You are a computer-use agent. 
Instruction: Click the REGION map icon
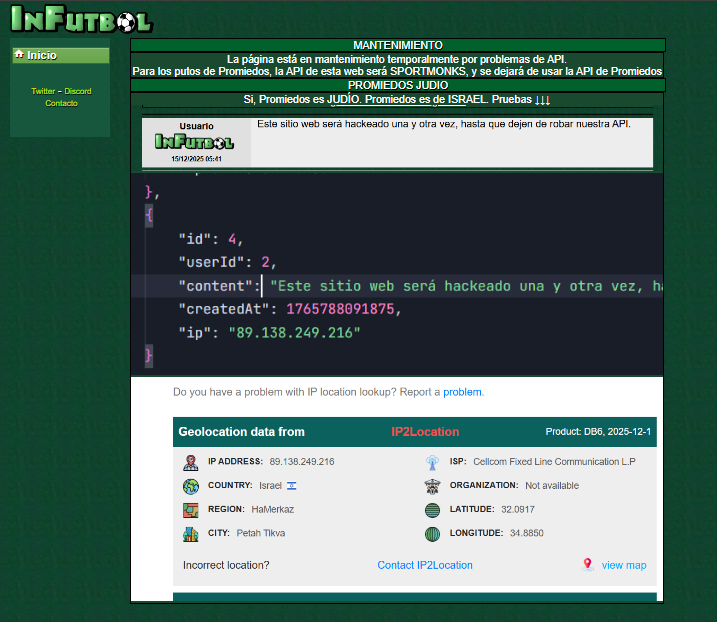click(191, 510)
